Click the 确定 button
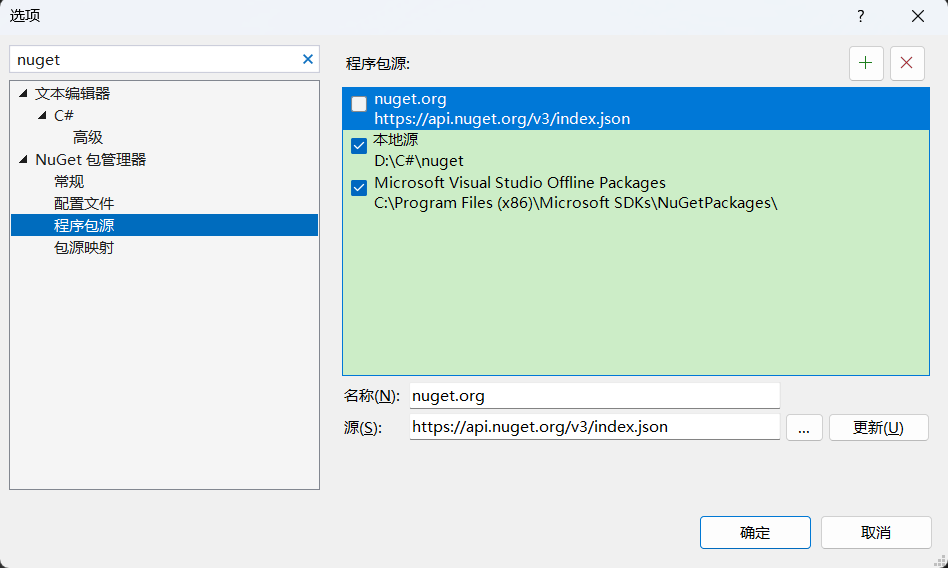948x568 pixels. tap(755, 533)
